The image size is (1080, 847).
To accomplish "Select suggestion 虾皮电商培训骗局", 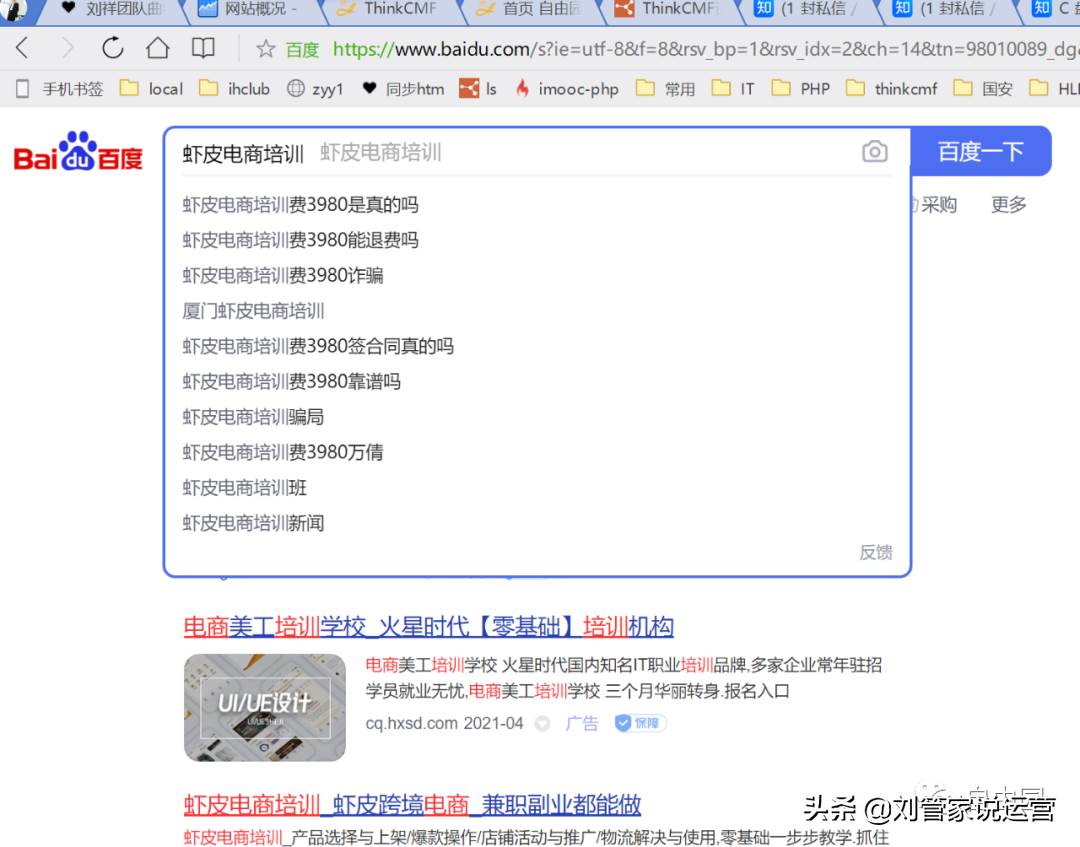I will point(253,417).
